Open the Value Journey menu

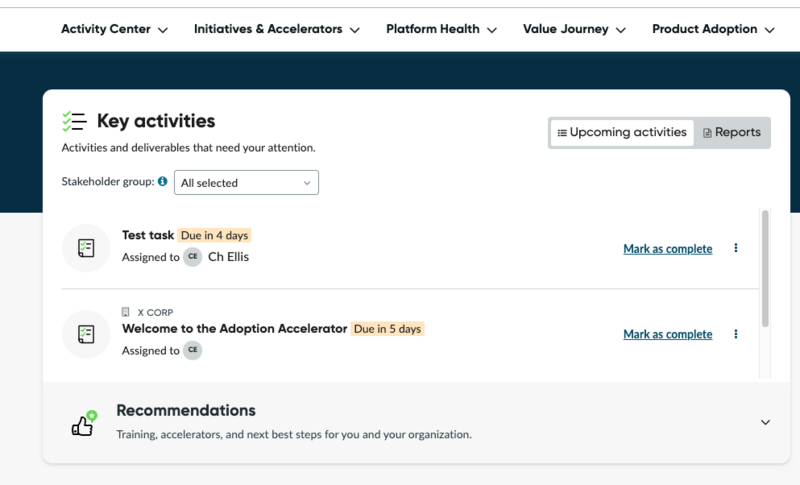tap(574, 29)
